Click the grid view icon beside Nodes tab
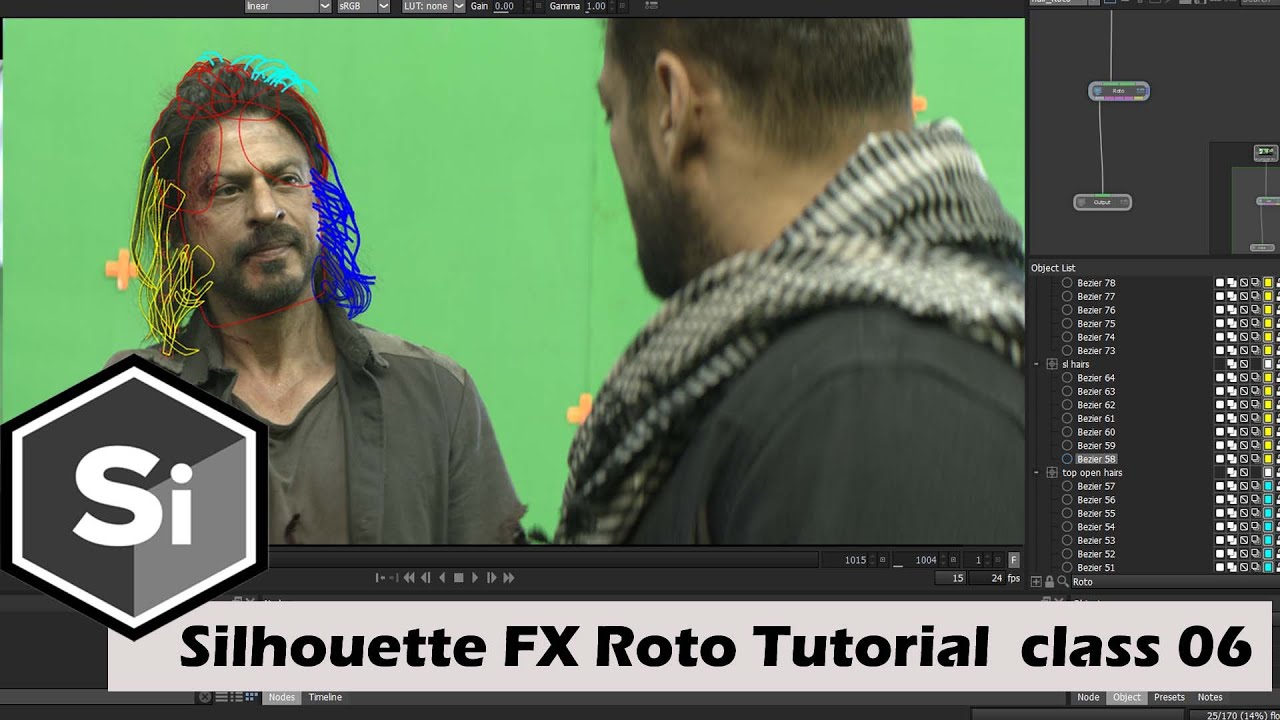The width and height of the screenshot is (1280, 720). (251, 697)
